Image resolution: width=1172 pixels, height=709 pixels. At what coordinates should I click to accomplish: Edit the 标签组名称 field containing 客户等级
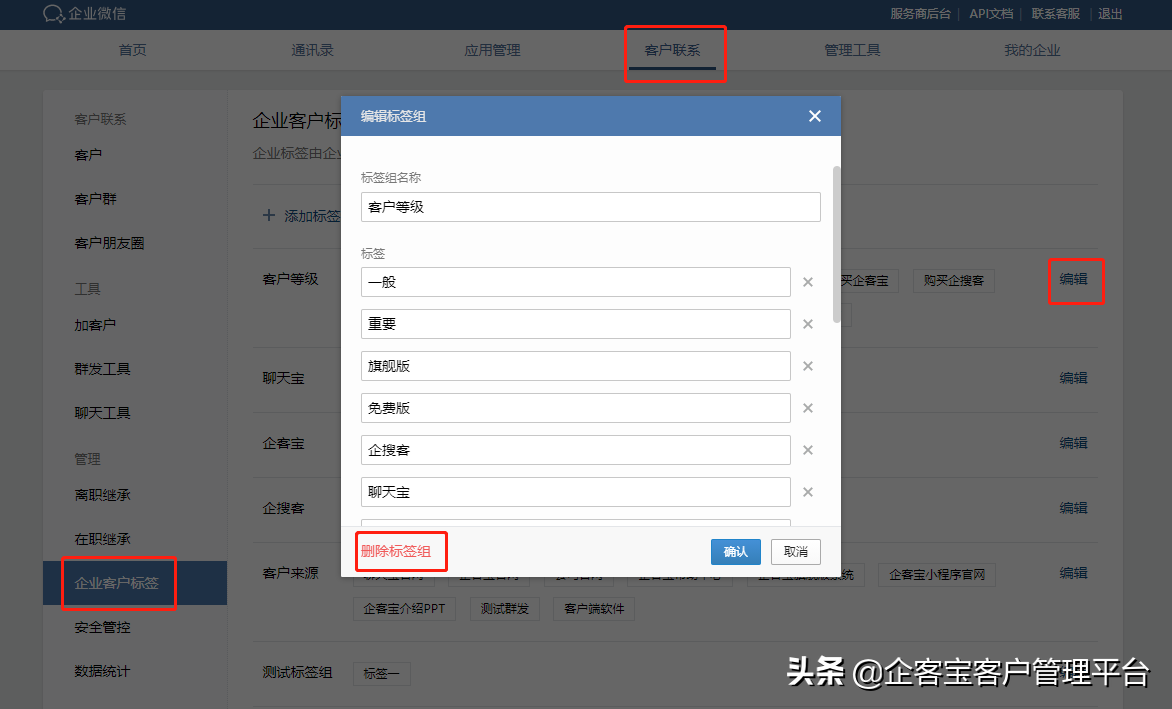590,207
